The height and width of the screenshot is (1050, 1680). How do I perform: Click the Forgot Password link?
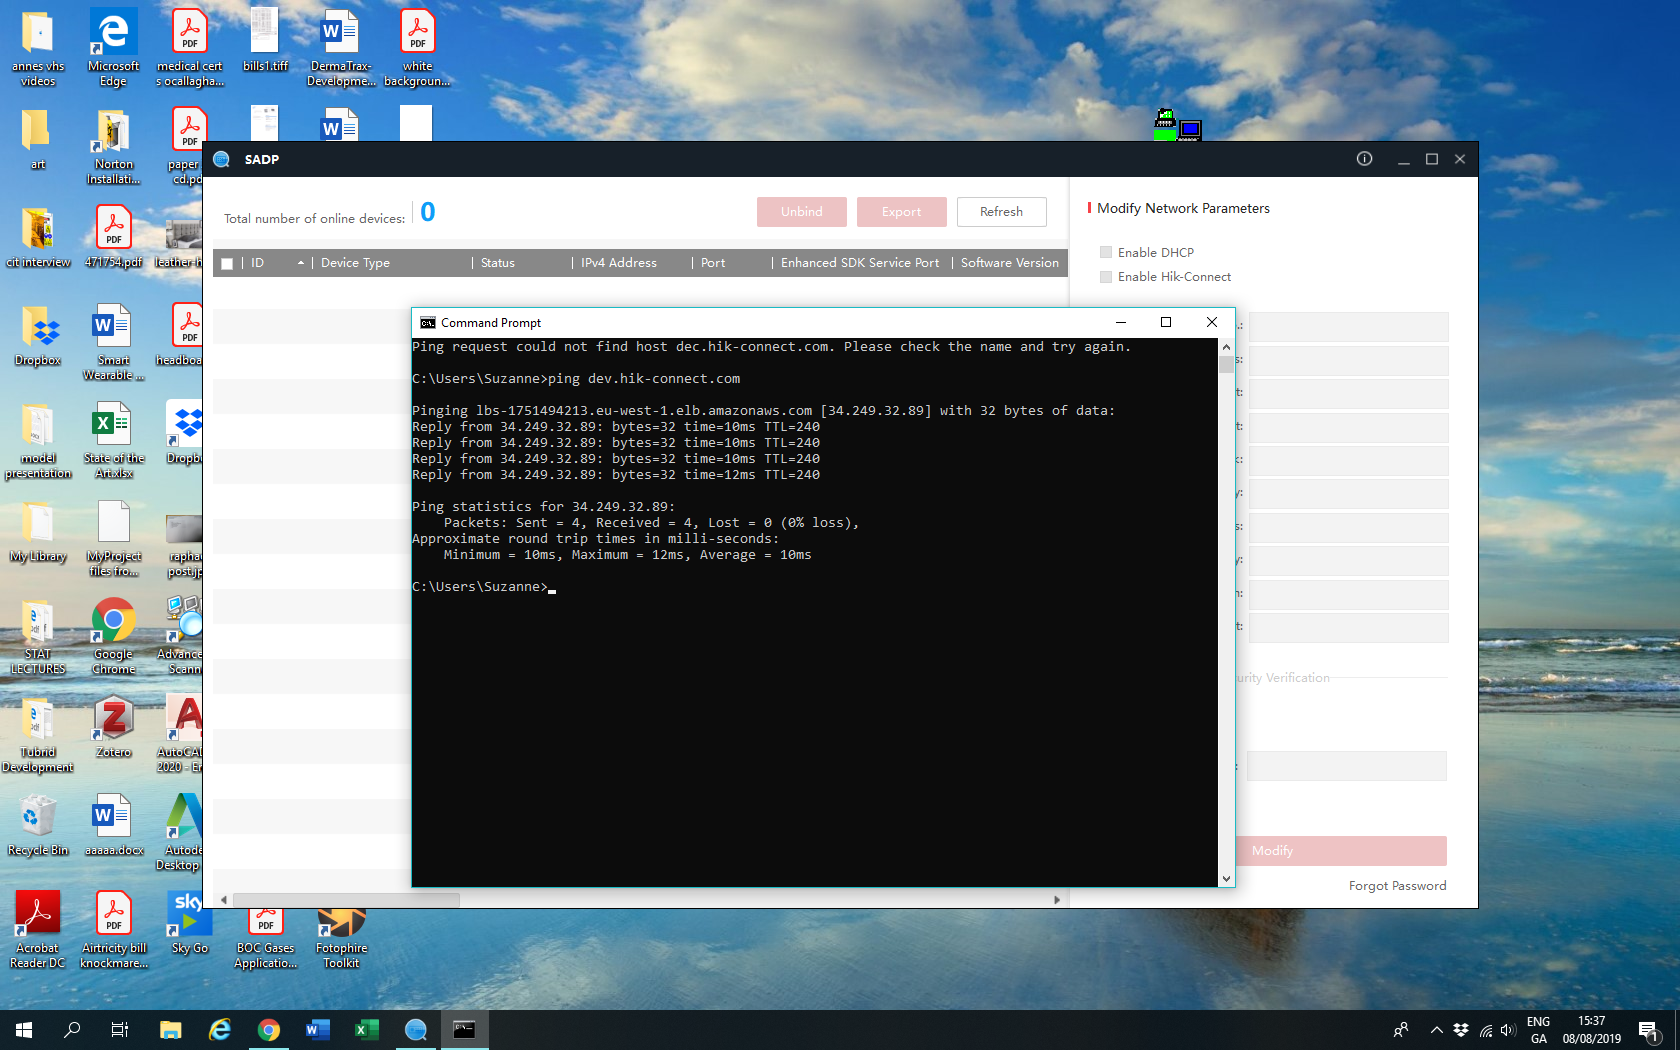[x=1396, y=886]
